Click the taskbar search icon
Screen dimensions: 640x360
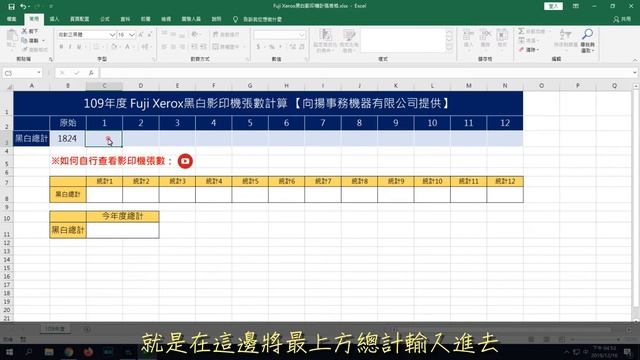(29, 352)
